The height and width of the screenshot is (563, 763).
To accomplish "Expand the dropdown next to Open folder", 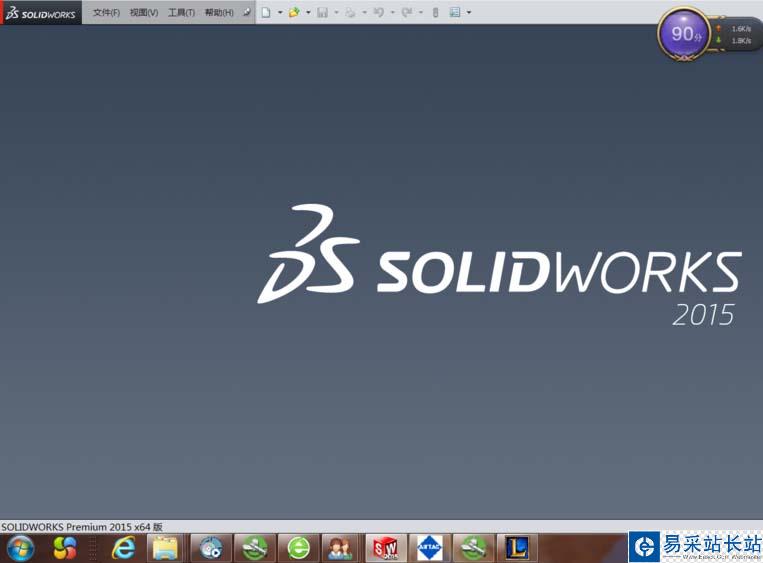I will point(308,13).
